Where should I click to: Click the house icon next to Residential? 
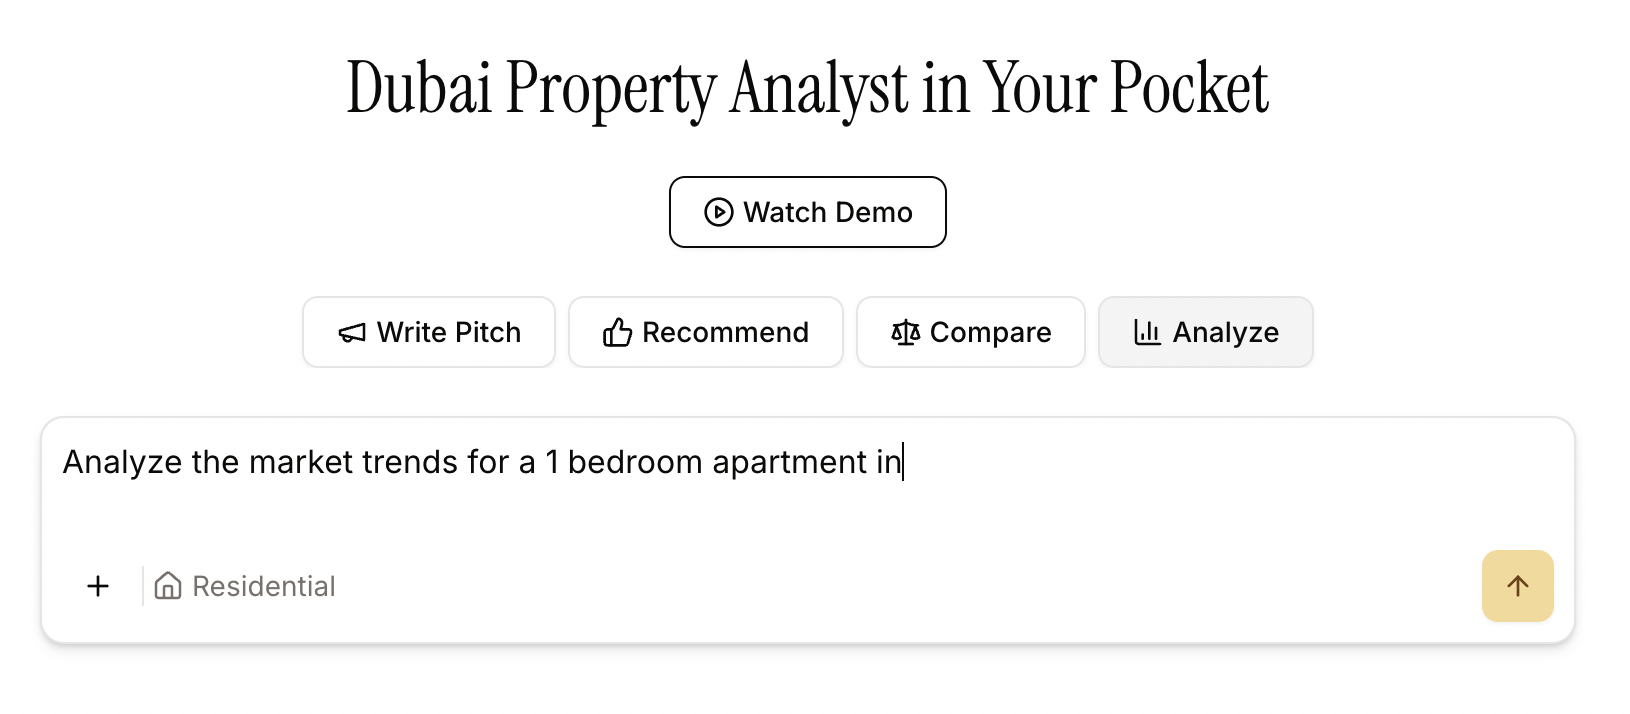click(x=168, y=586)
